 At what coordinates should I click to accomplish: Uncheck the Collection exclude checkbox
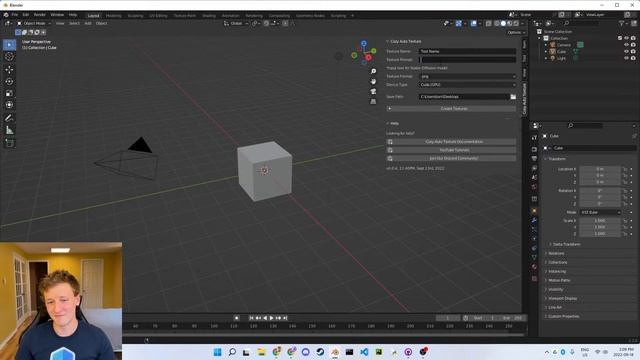click(620, 38)
